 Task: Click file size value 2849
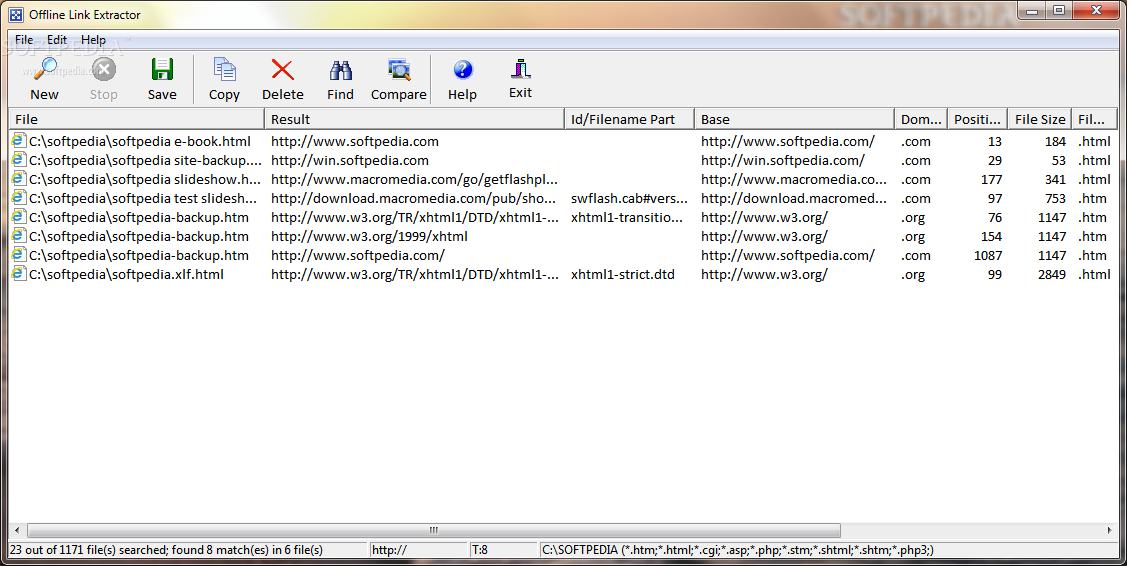tap(1052, 274)
